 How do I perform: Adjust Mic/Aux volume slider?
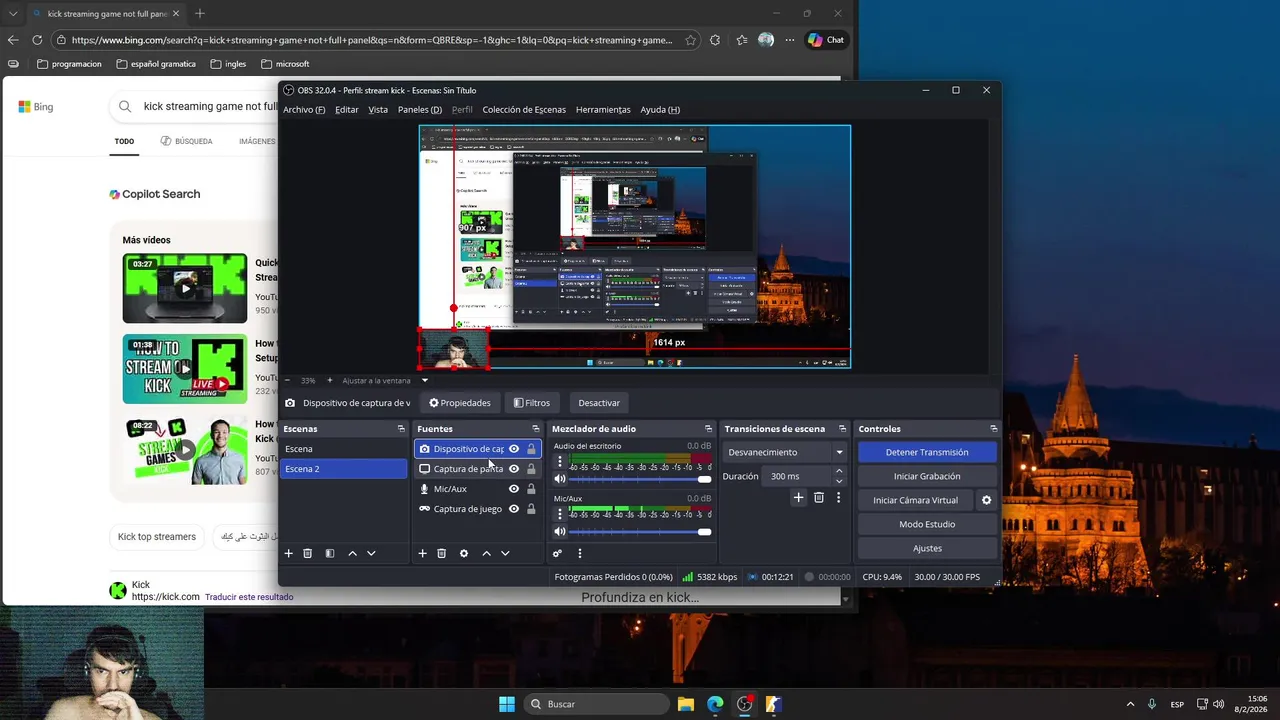click(640, 532)
